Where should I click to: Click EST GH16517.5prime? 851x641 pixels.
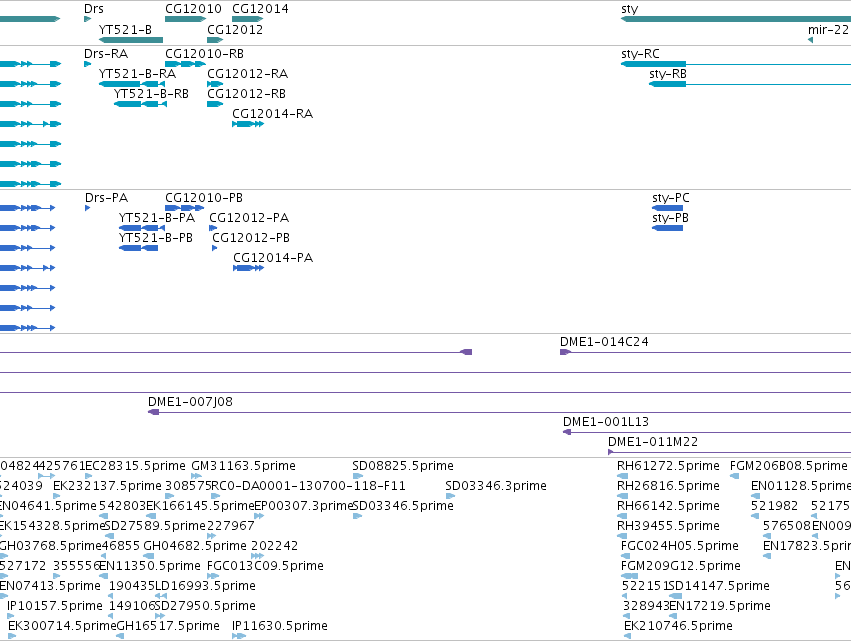(x=168, y=626)
